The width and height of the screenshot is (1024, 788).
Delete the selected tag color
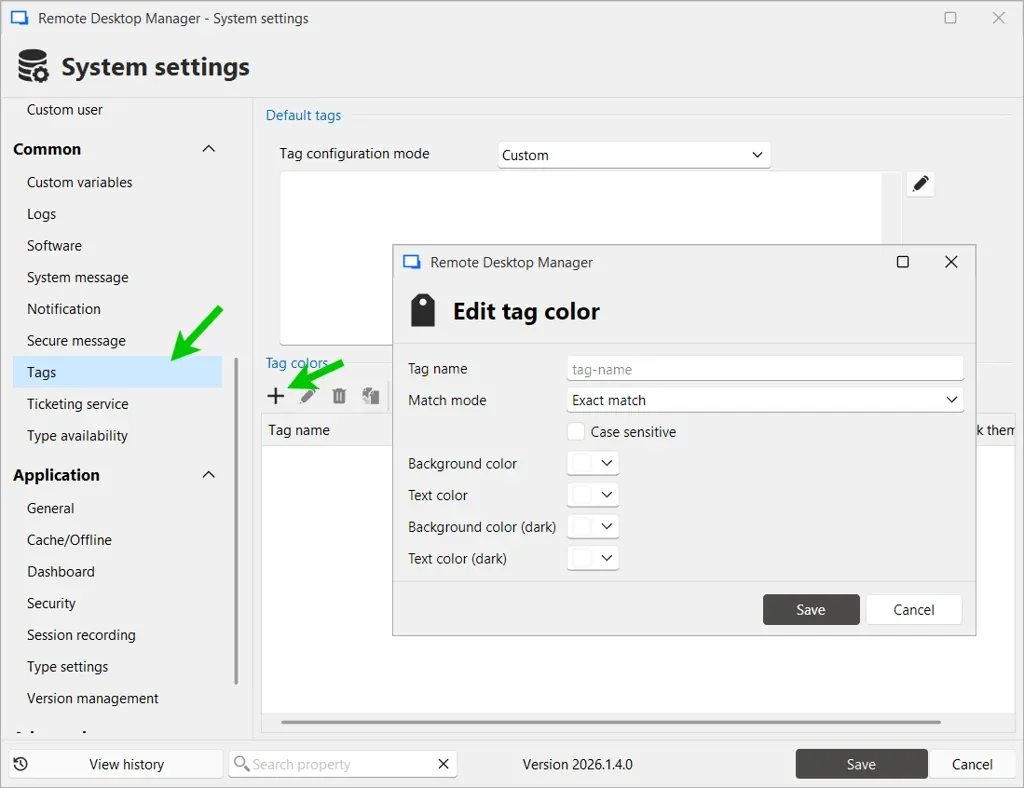click(x=339, y=395)
